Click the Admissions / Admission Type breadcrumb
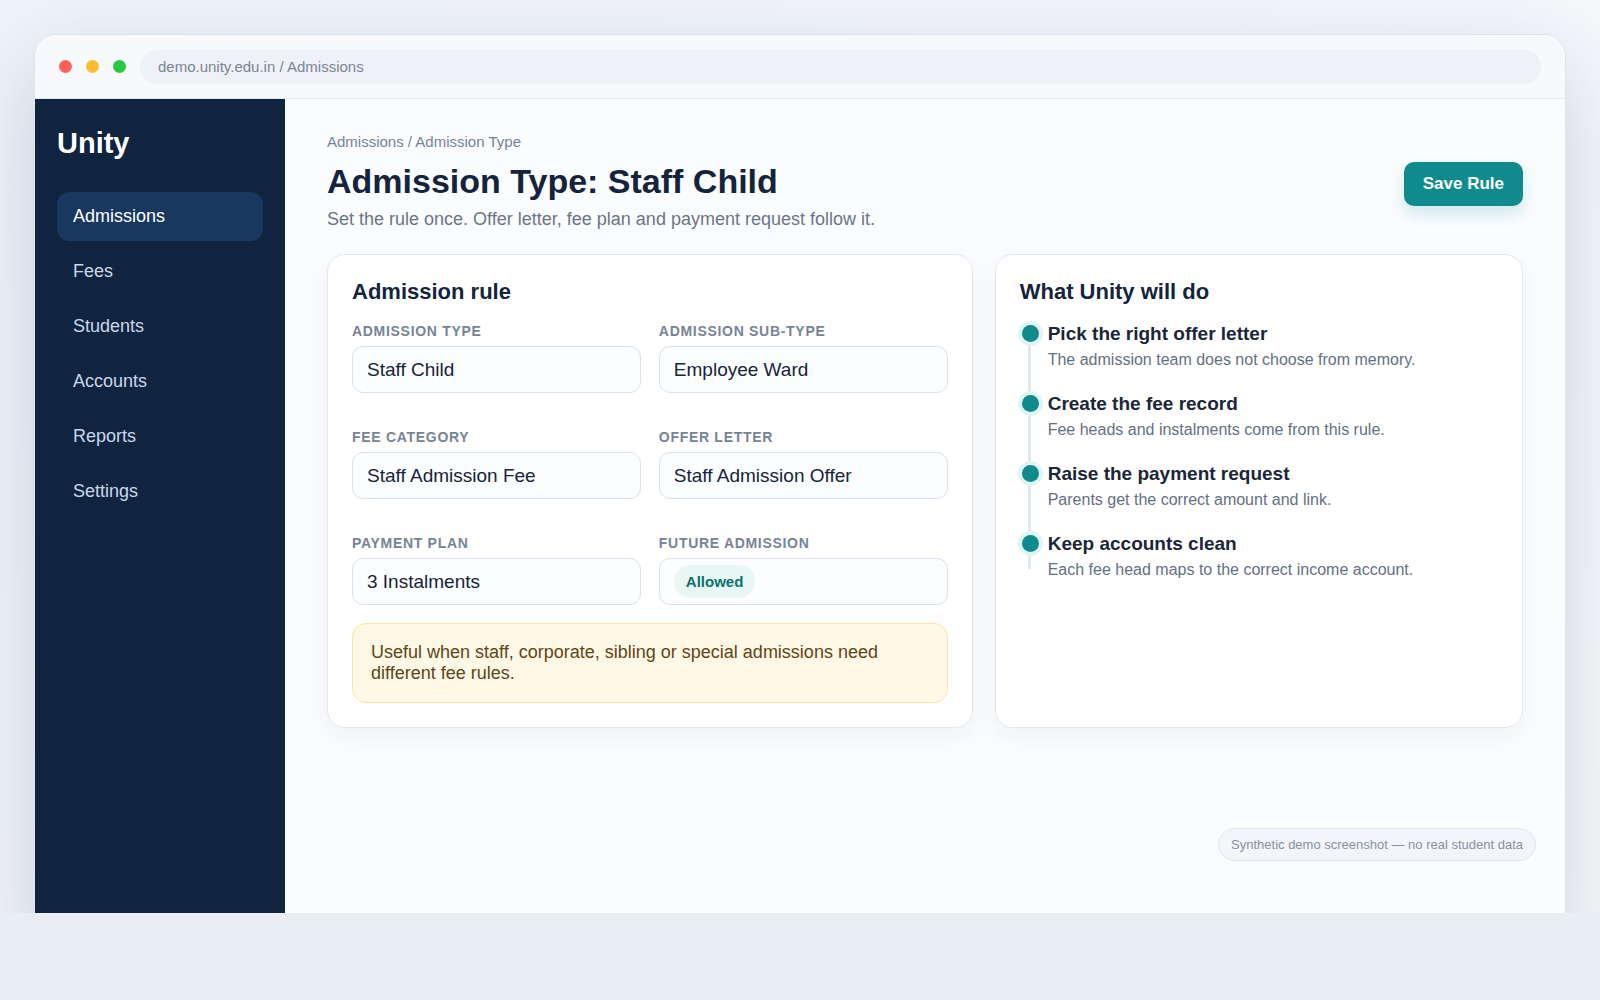Image resolution: width=1600 pixels, height=1000 pixels. point(424,142)
